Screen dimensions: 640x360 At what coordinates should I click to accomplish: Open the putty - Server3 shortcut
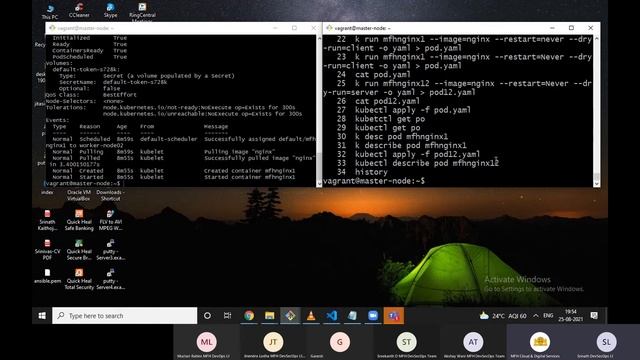(x=111, y=250)
